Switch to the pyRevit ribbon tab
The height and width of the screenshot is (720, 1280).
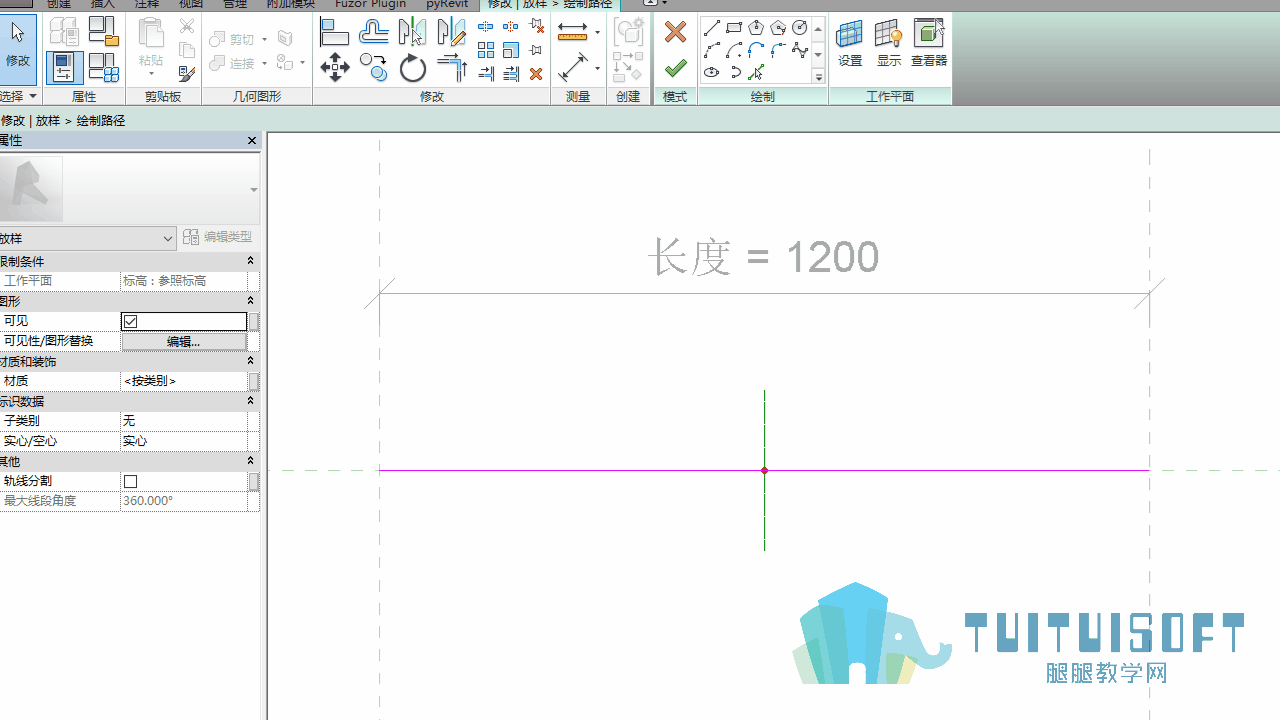(447, 4)
